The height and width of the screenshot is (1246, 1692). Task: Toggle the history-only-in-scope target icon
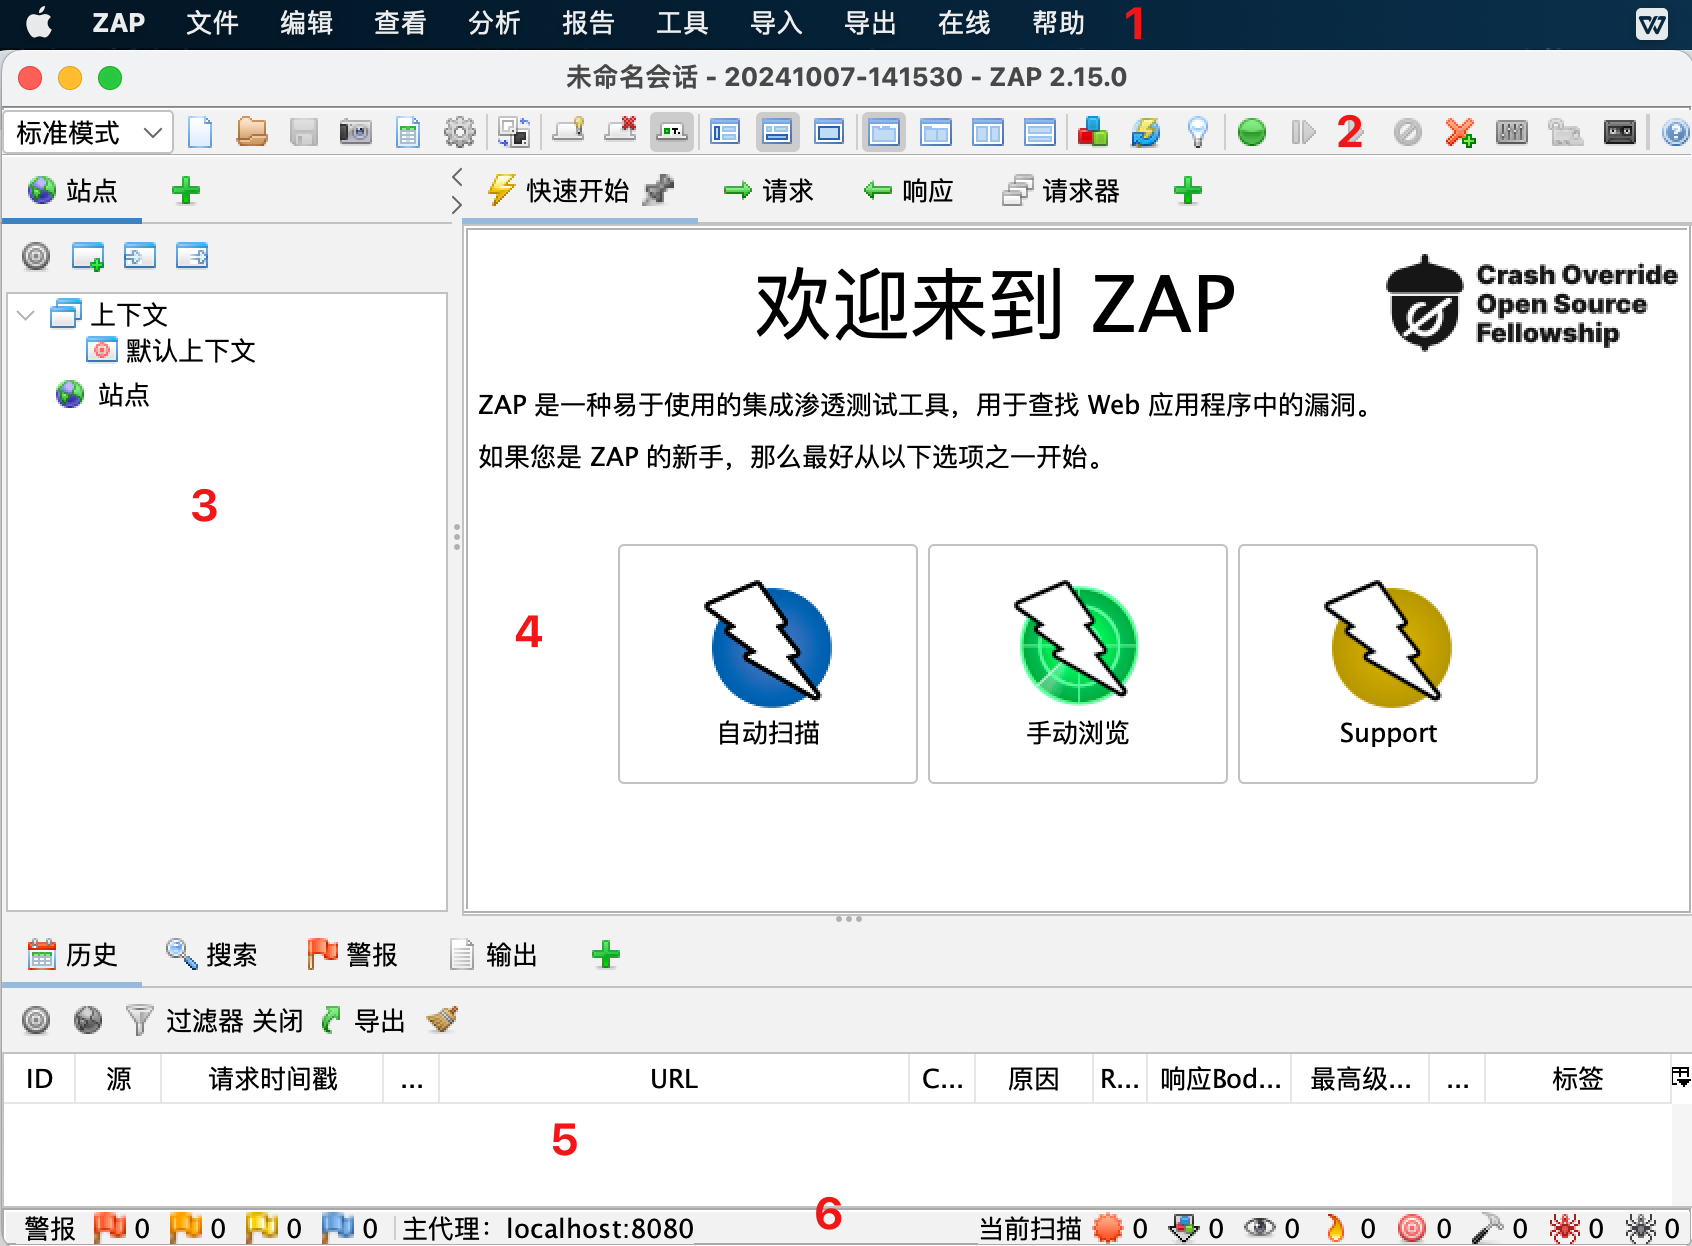point(36,1020)
